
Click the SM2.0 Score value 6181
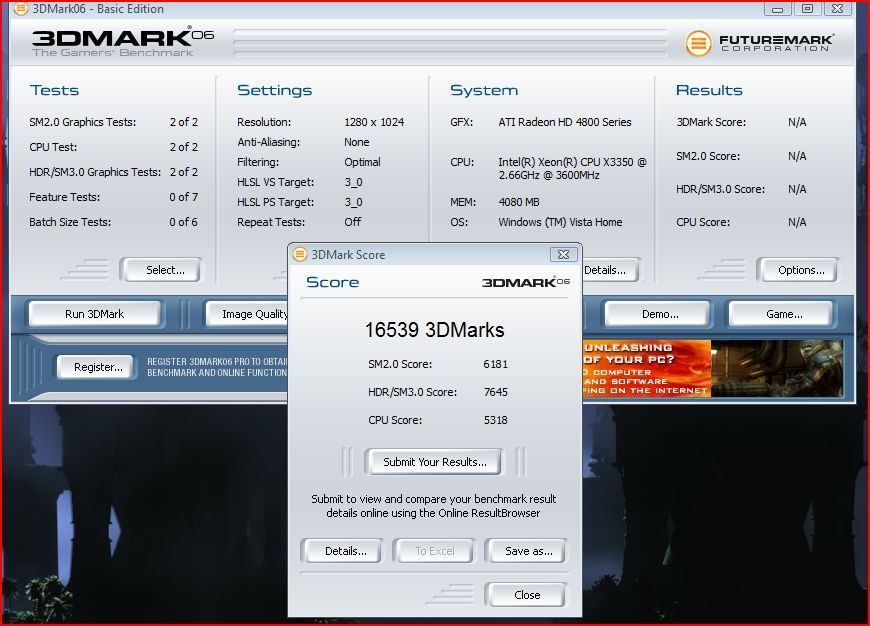pos(495,364)
